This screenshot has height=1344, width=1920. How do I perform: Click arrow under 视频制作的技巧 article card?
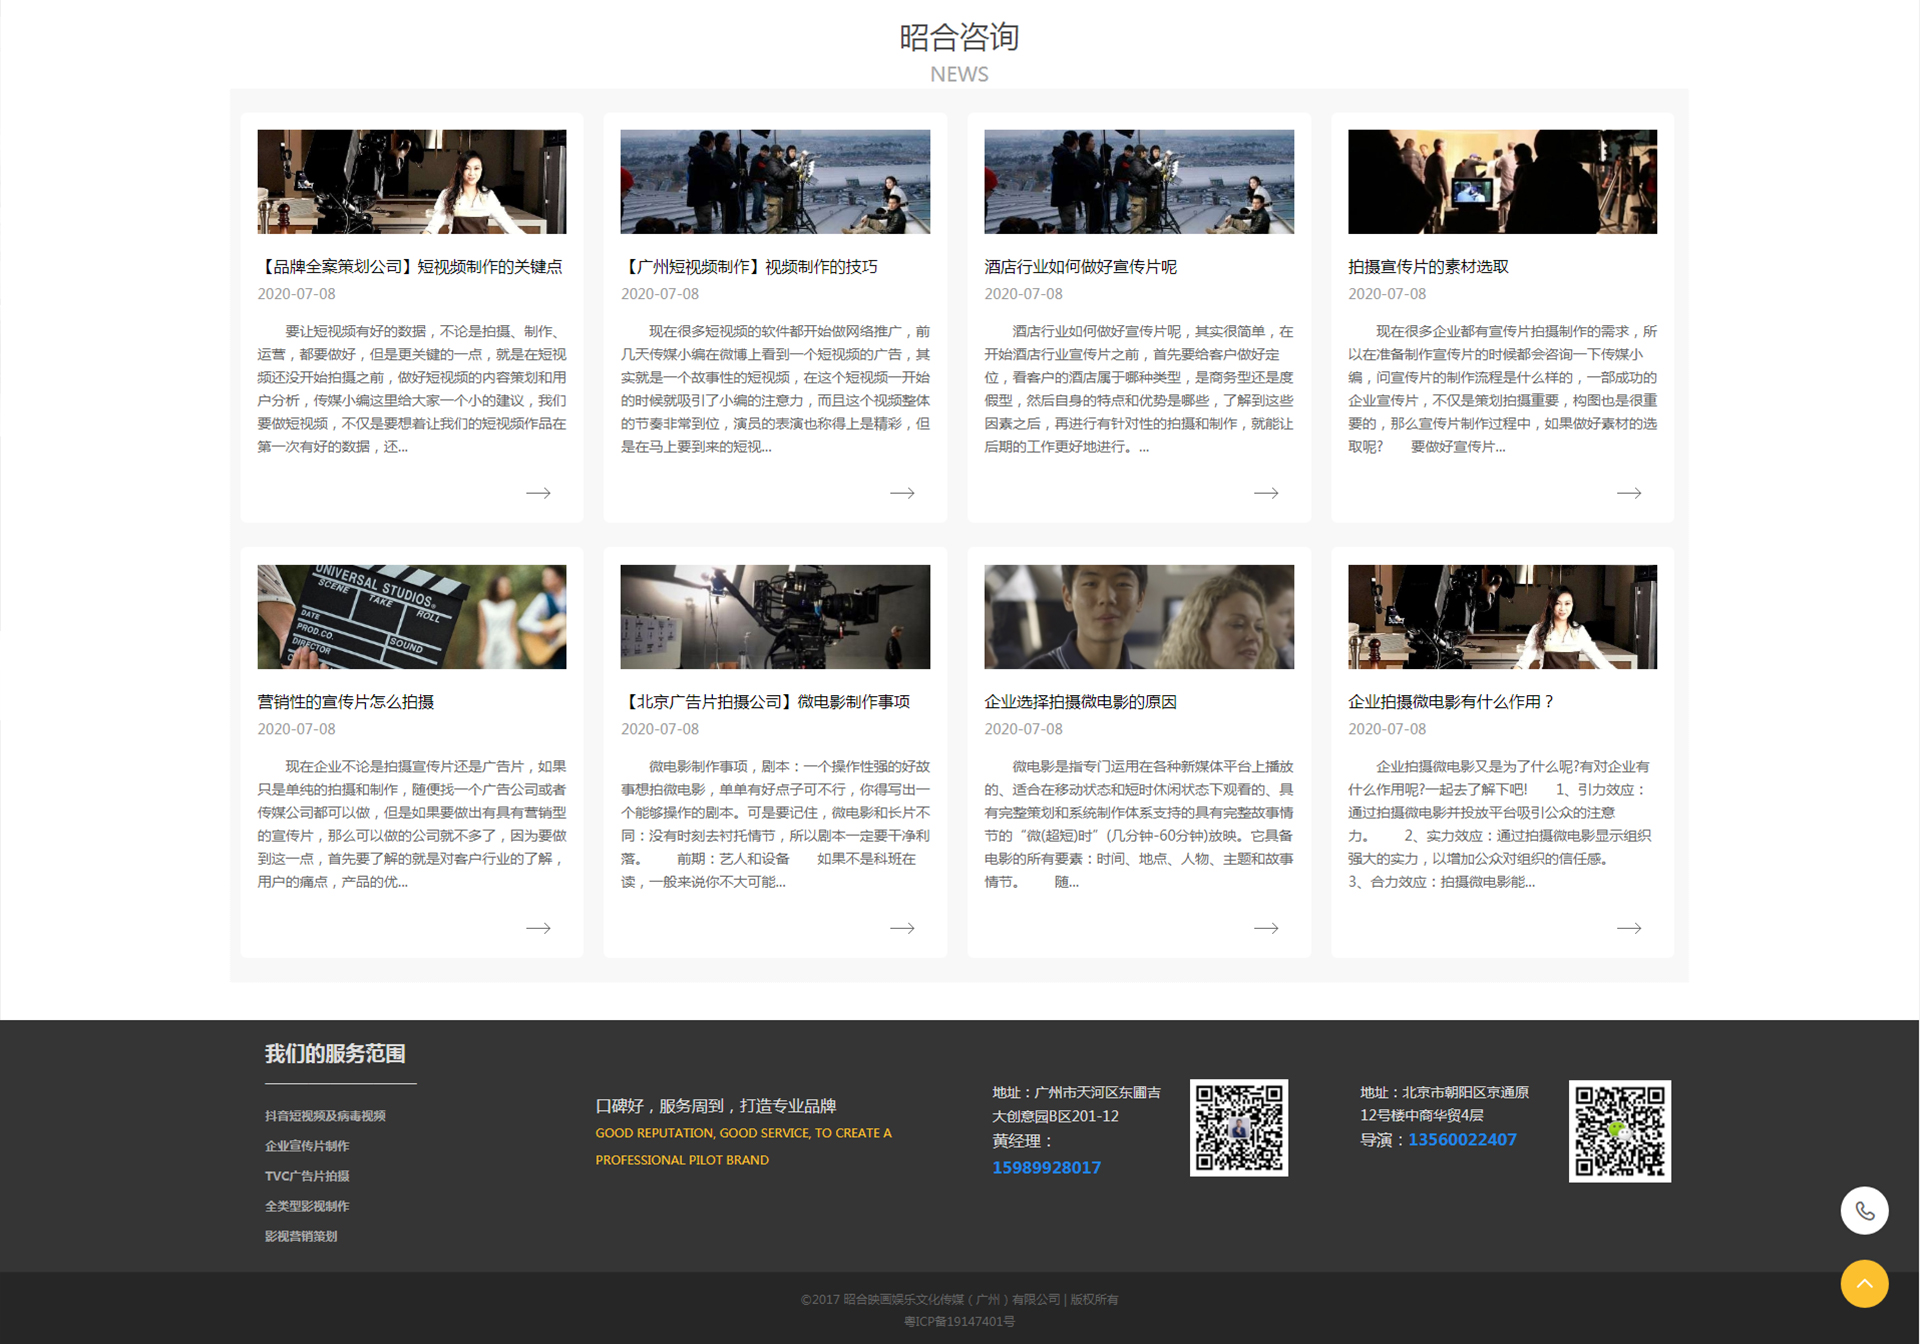pos(902,493)
